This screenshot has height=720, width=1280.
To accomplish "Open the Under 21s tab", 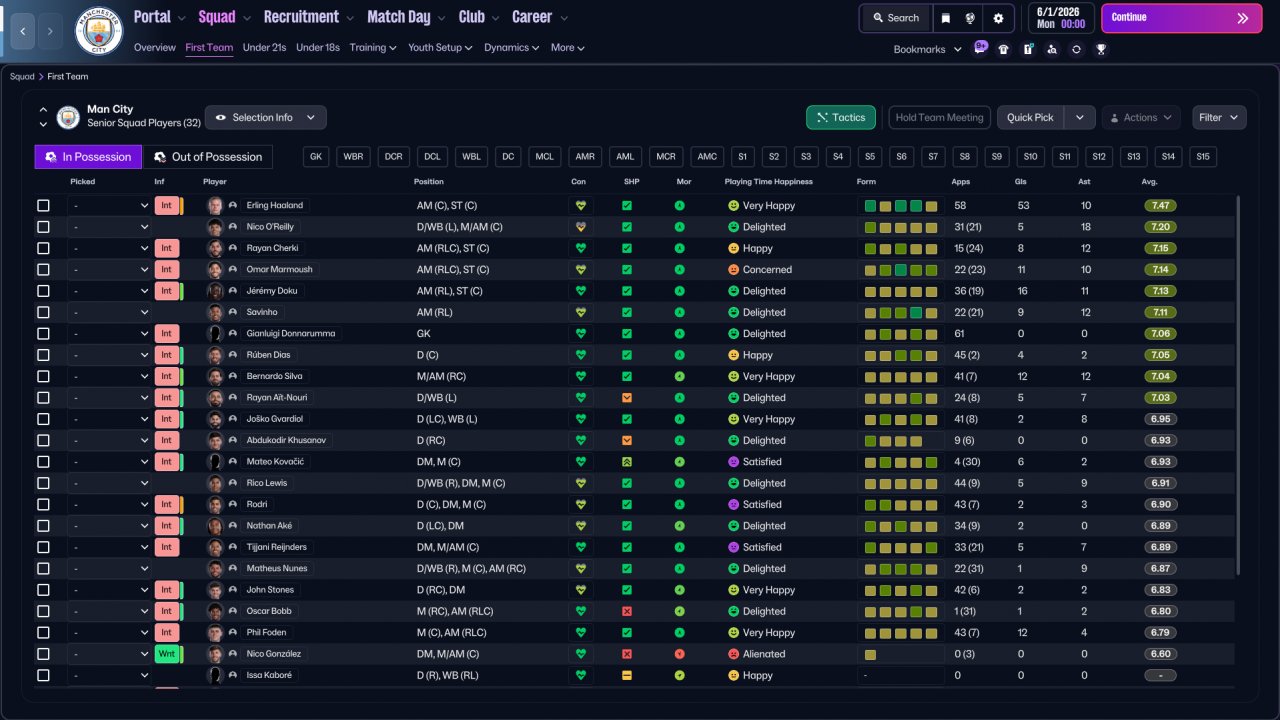I will (264, 47).
